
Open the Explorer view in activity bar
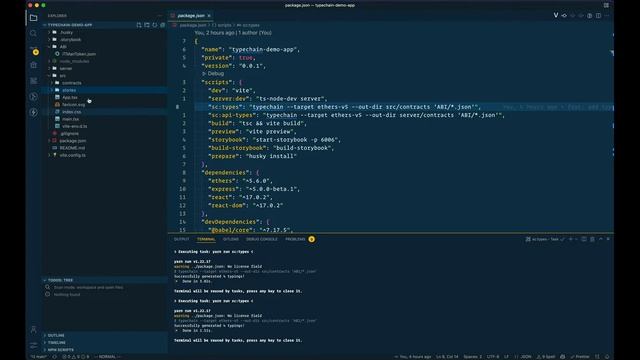[x=33, y=18]
